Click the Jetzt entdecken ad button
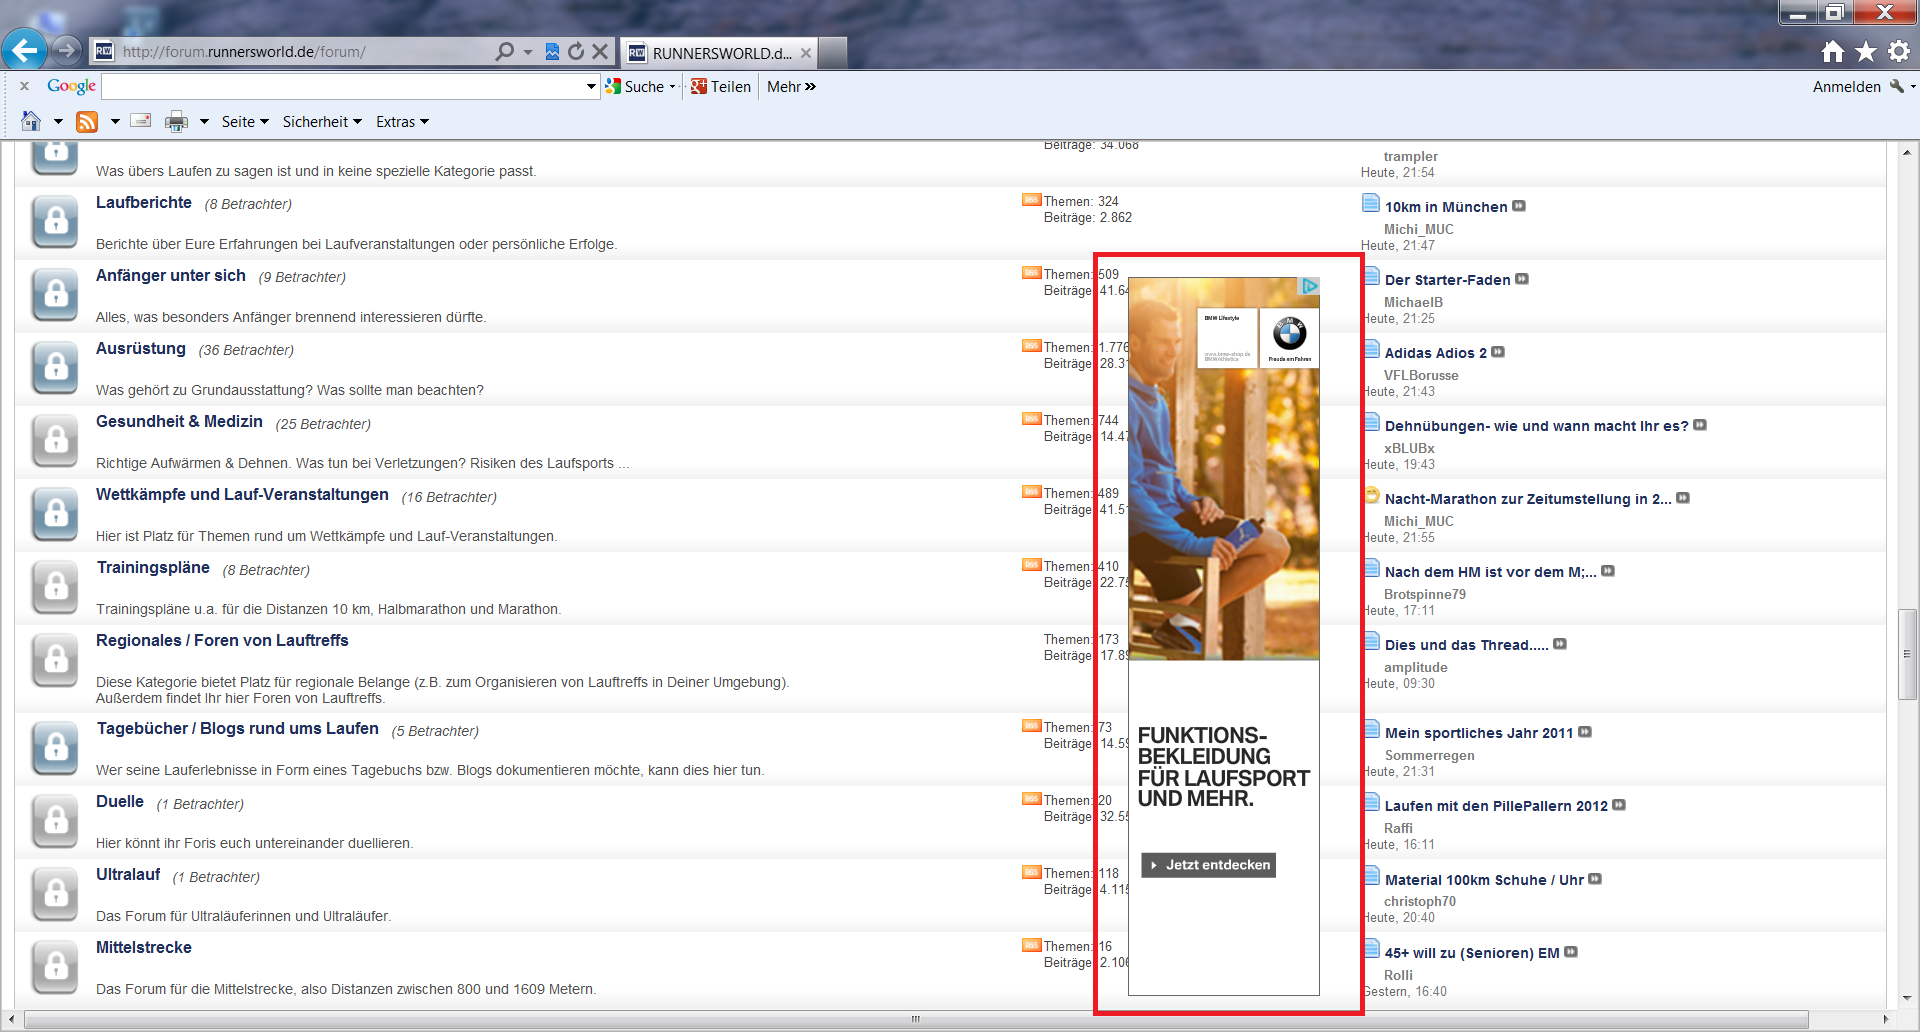Image resolution: width=1920 pixels, height=1032 pixels. tap(1208, 865)
